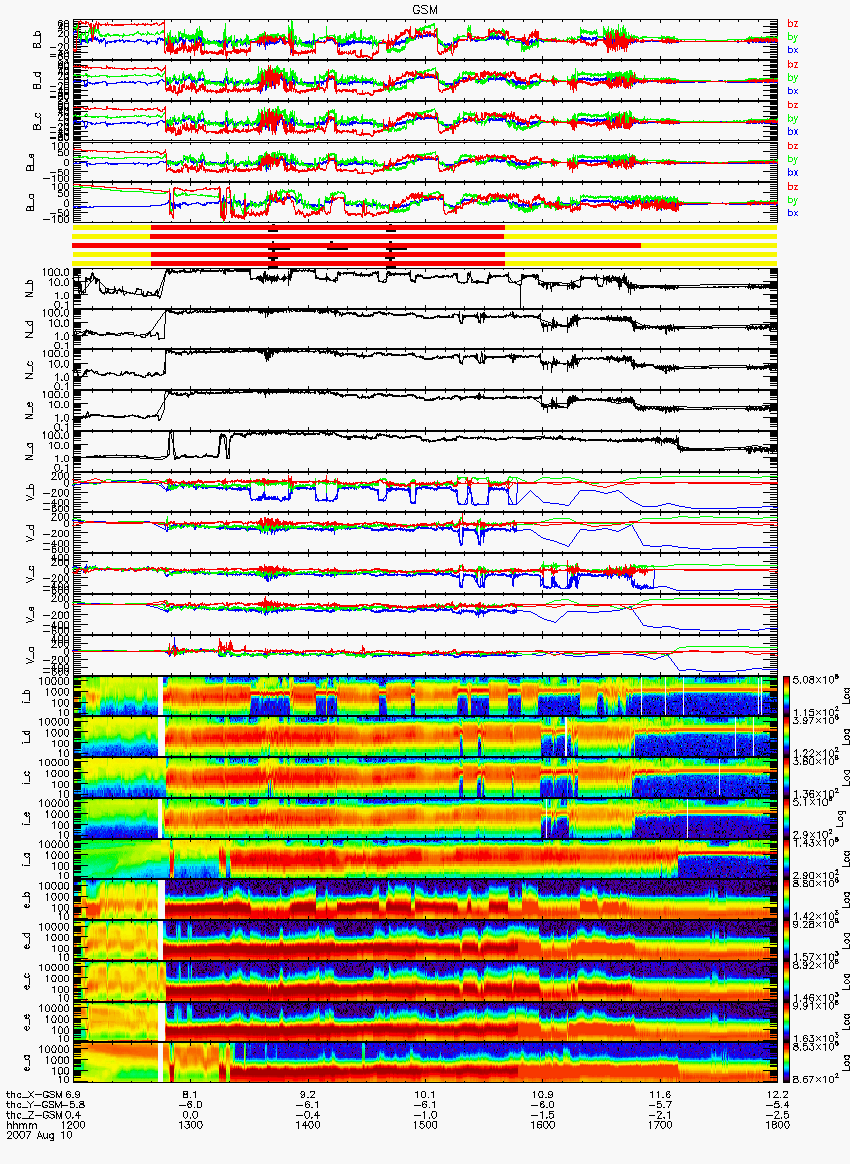Click the 1600 time tick label

point(543,1125)
